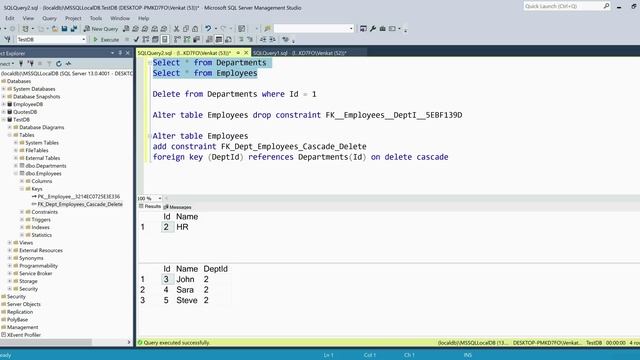Click the Comment out selected lines icon
The image size is (640, 360).
coord(241,40)
